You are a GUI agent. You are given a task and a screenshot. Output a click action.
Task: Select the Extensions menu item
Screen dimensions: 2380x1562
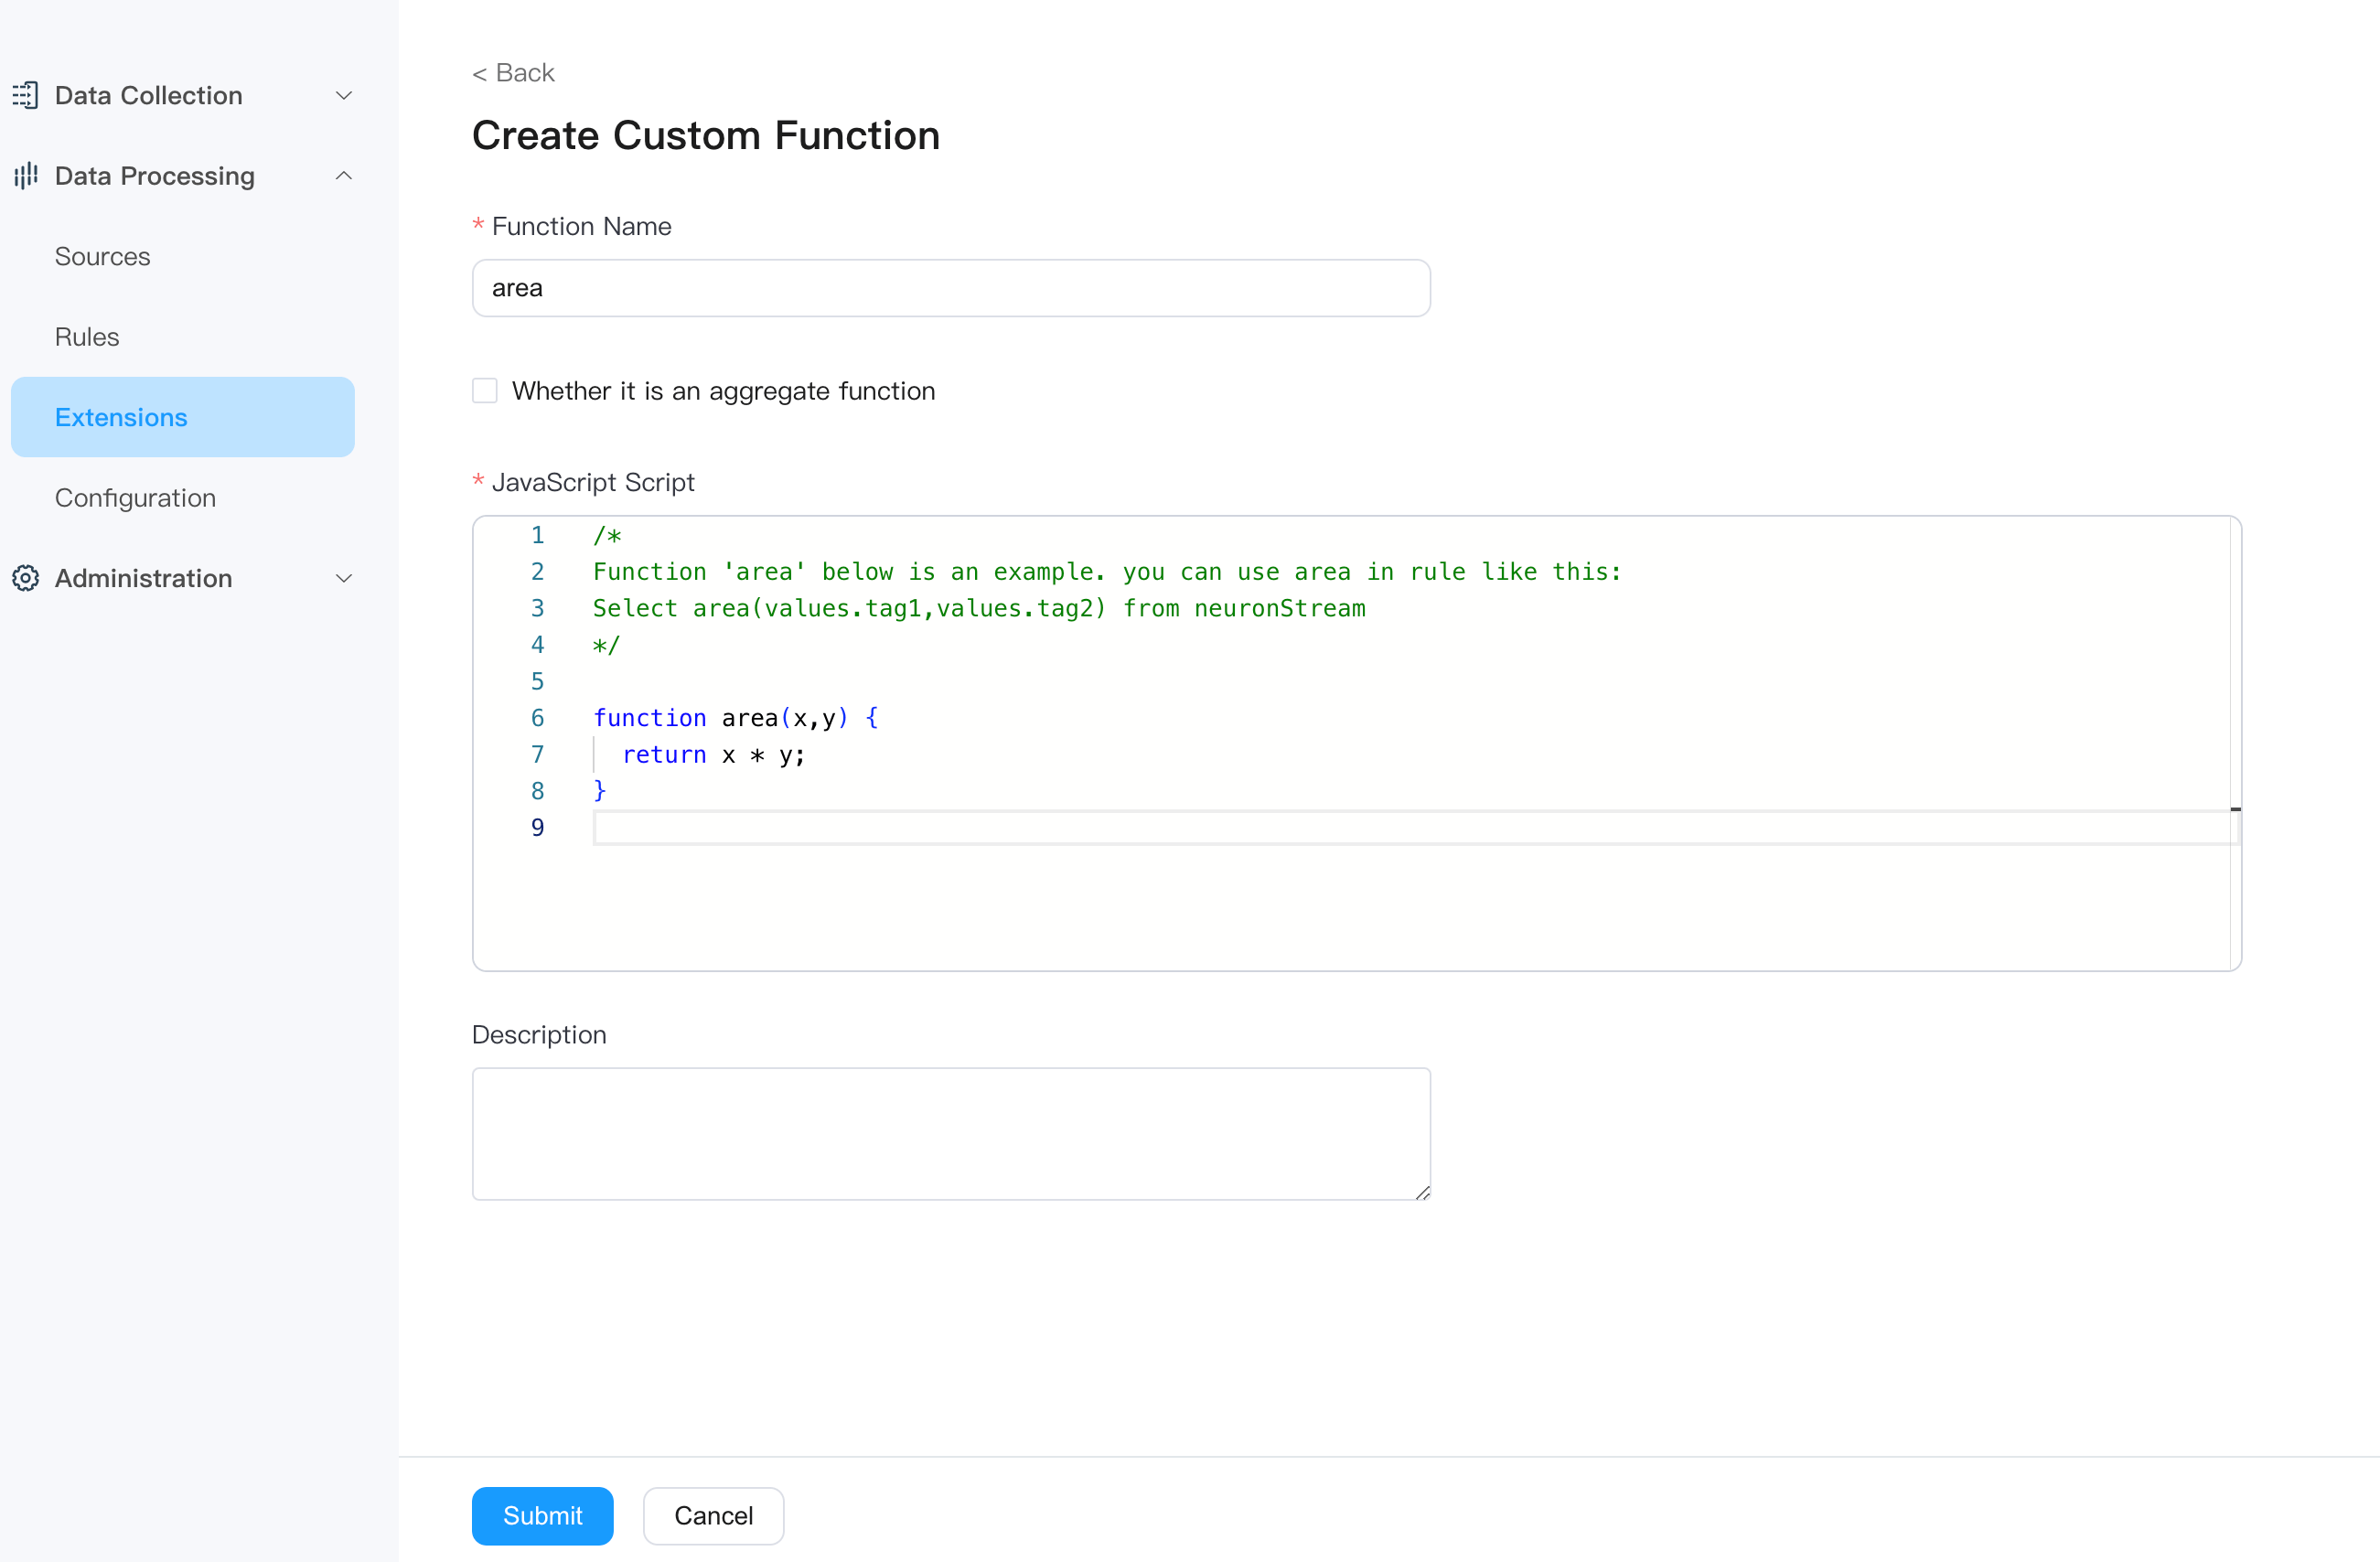[121, 417]
